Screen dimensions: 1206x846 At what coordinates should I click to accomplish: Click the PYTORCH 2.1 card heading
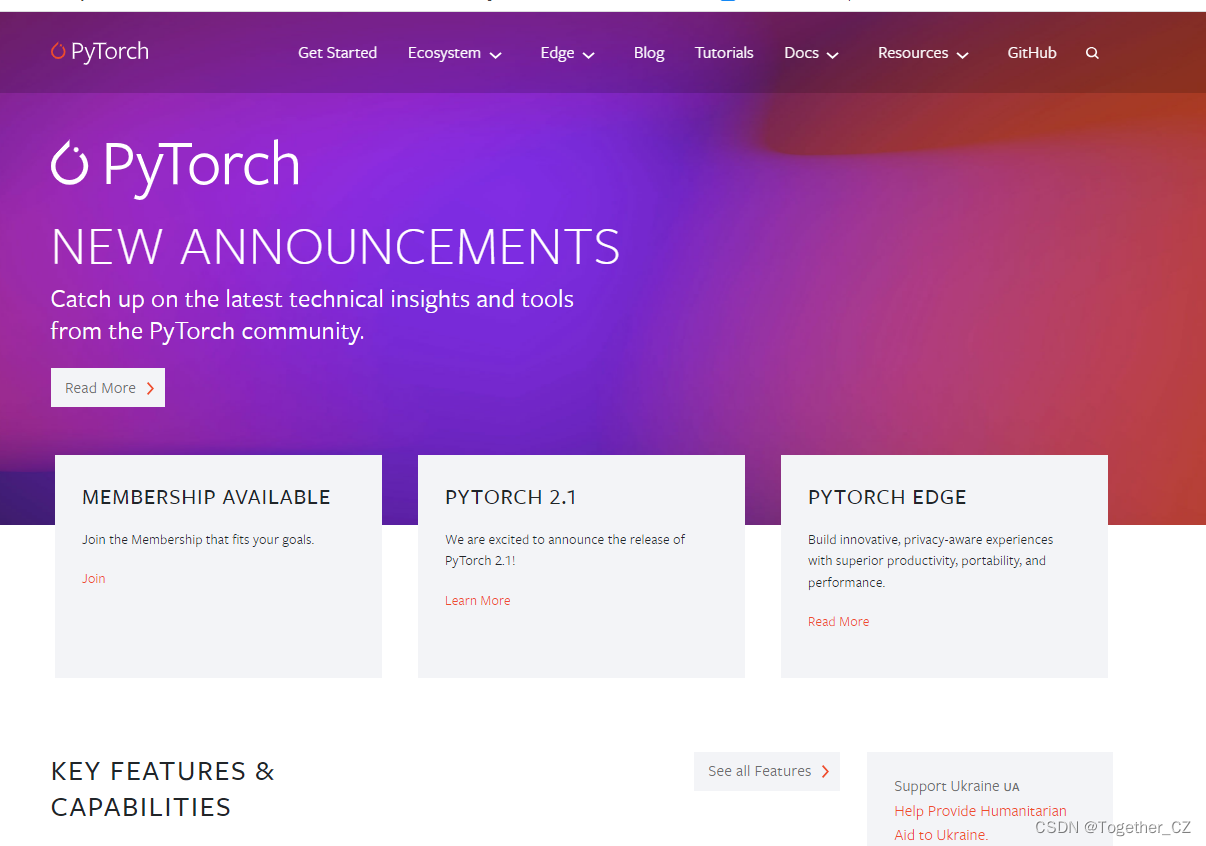coord(511,497)
